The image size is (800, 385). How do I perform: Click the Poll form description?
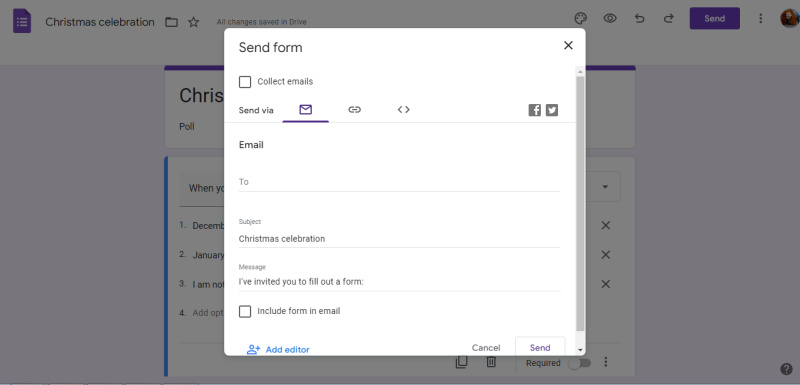(187, 126)
